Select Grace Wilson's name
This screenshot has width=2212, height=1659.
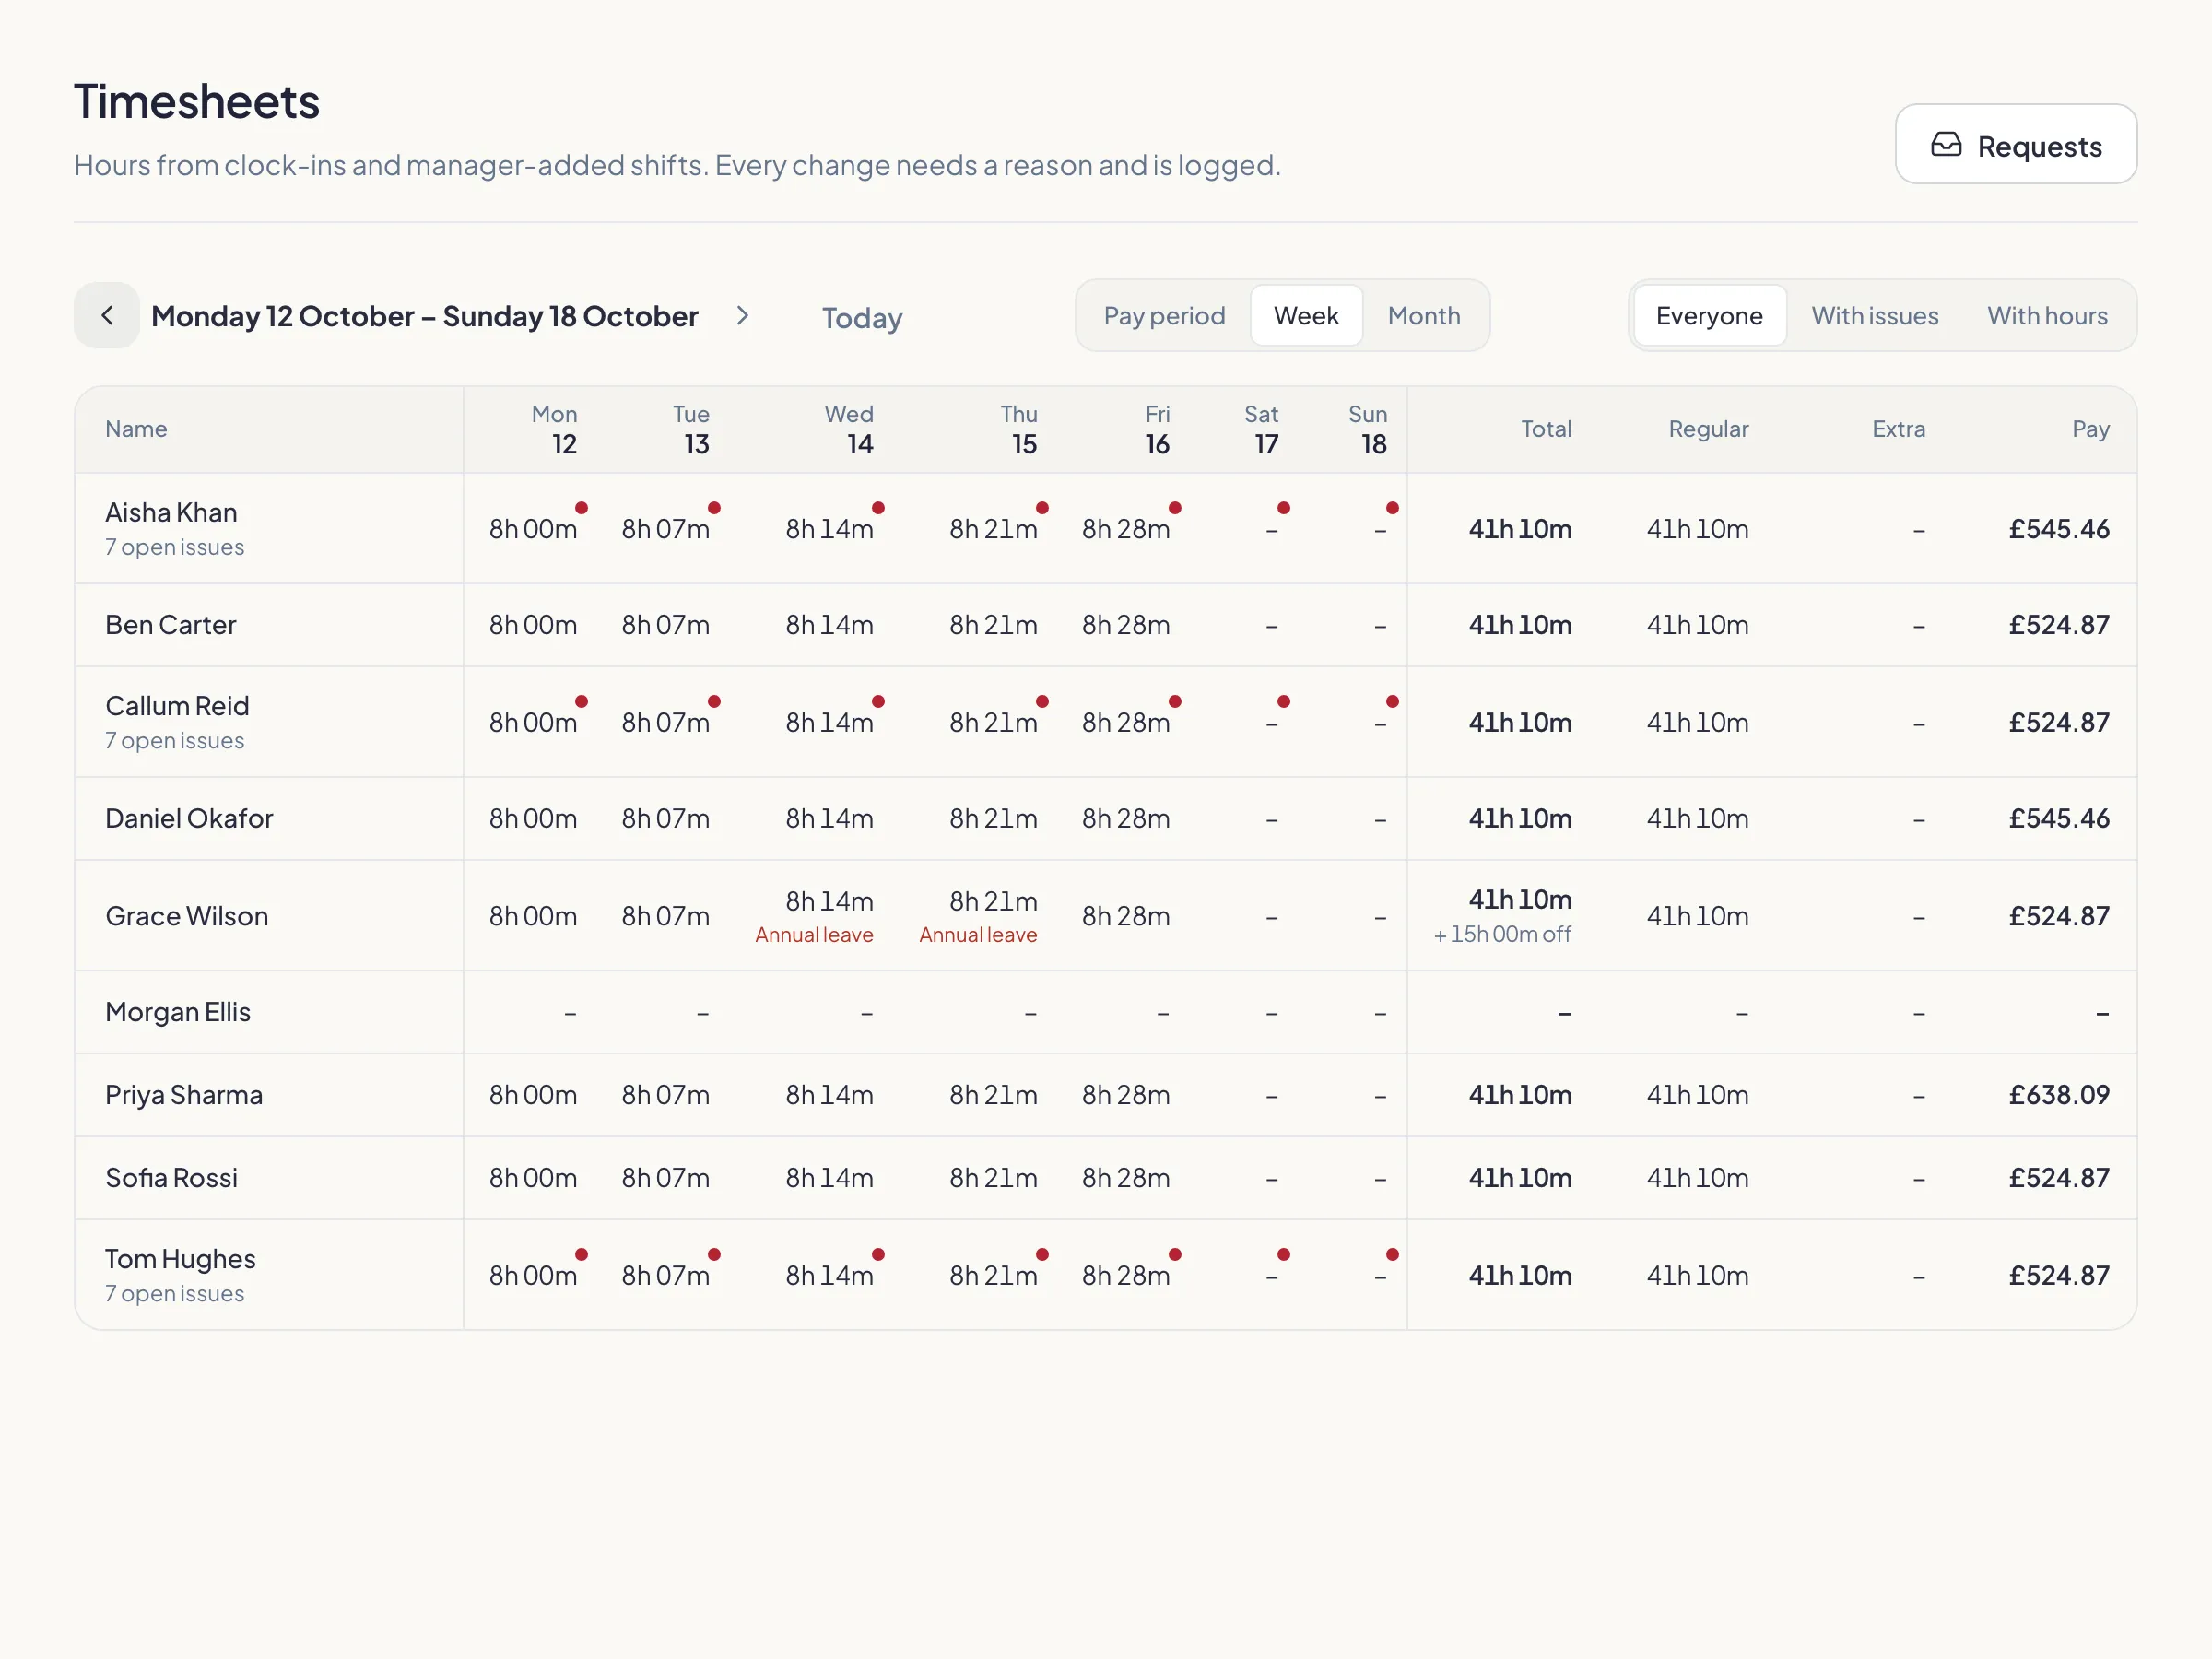187,916
